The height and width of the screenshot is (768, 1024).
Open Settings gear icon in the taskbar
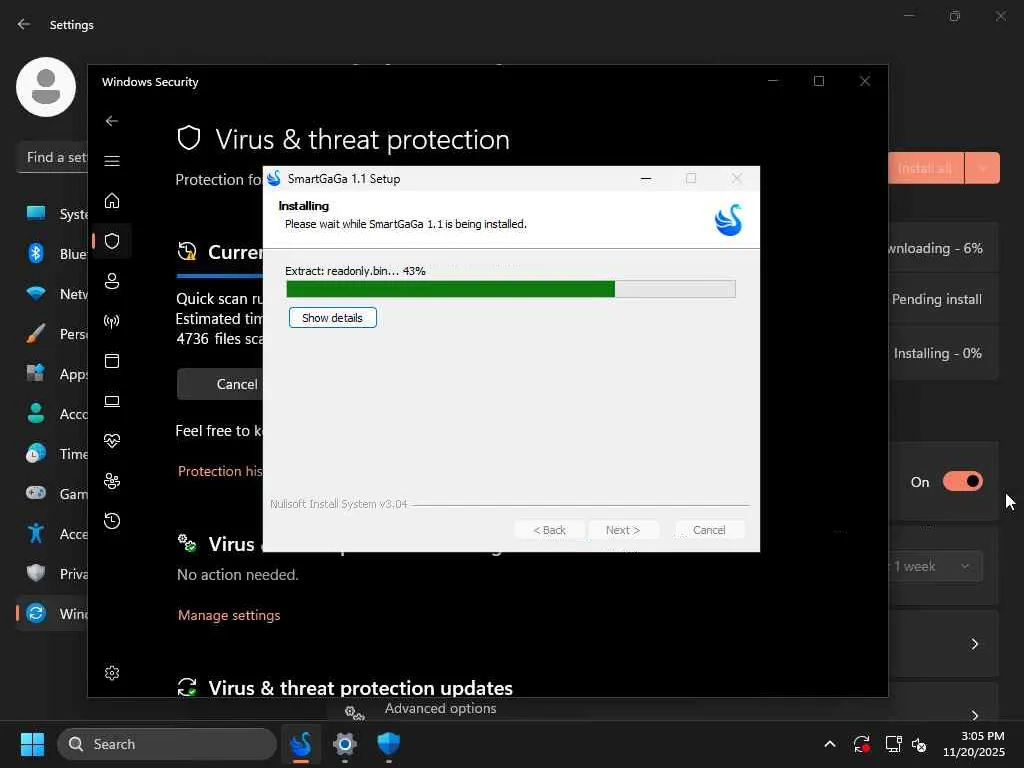coord(345,743)
